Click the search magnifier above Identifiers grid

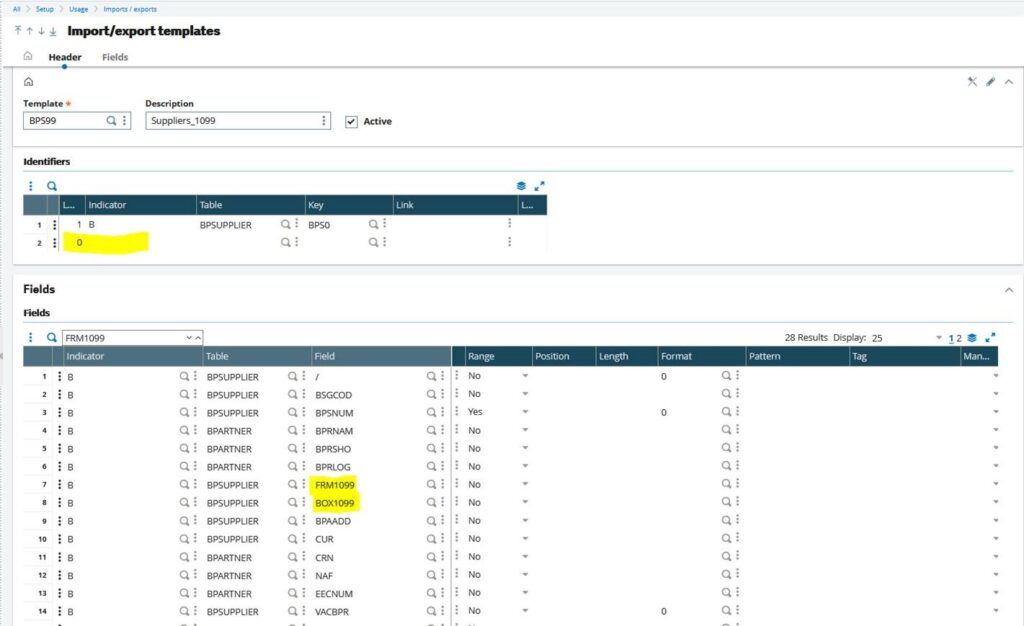(x=51, y=185)
